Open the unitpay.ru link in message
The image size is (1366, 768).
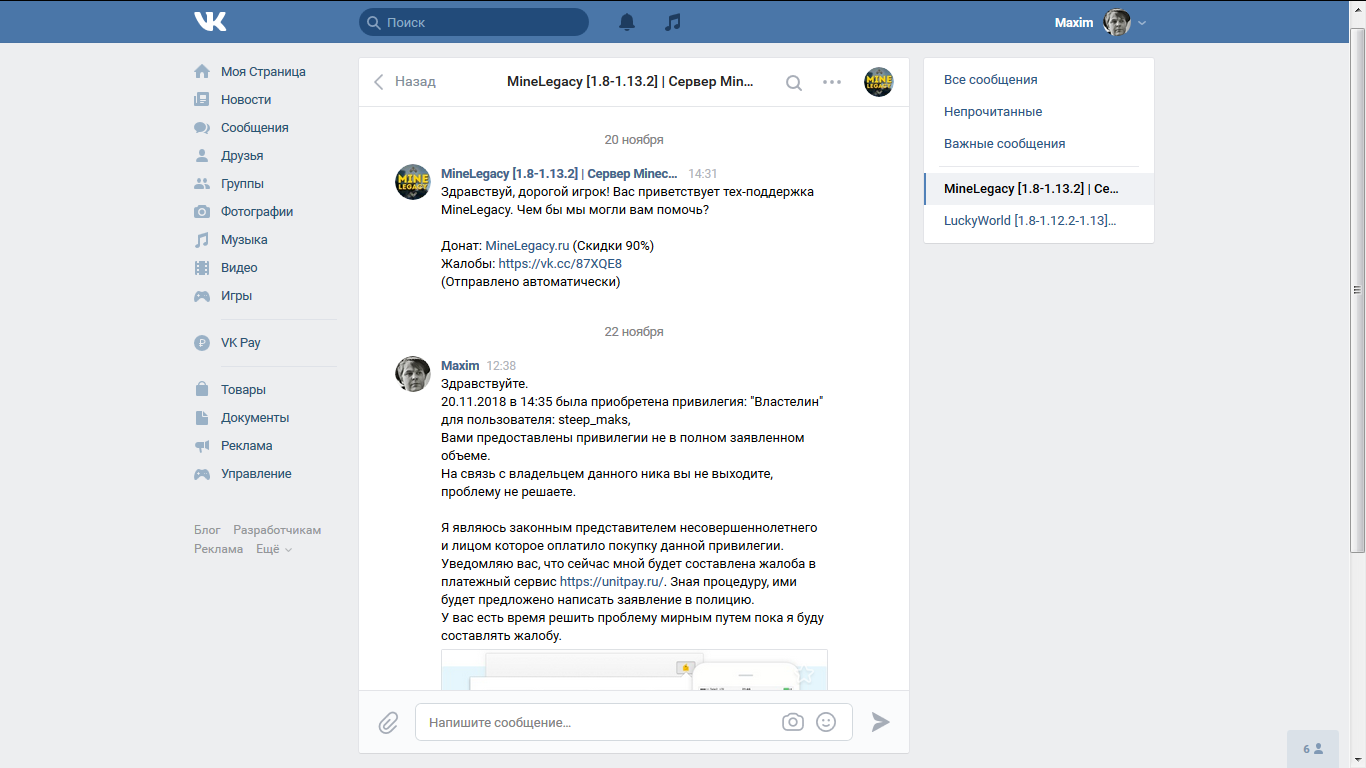pyautogui.click(x=612, y=582)
